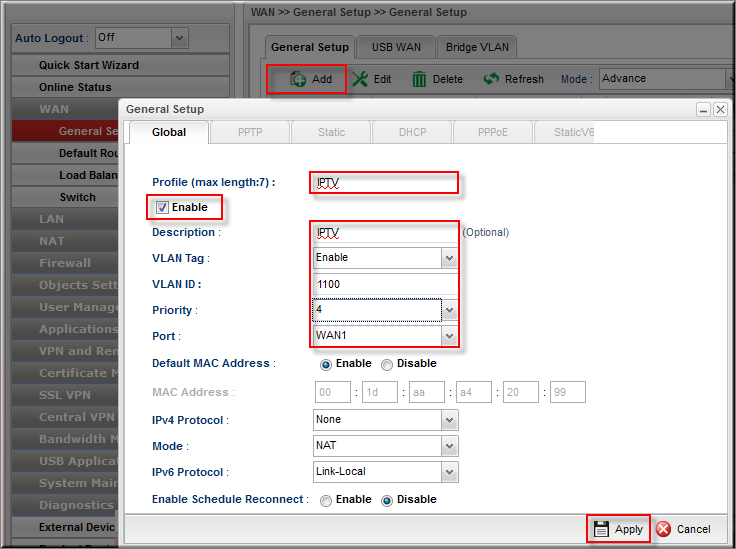Screen dimensions: 736x549
Task: Click the red Cancel icon
Action: [x=663, y=529]
